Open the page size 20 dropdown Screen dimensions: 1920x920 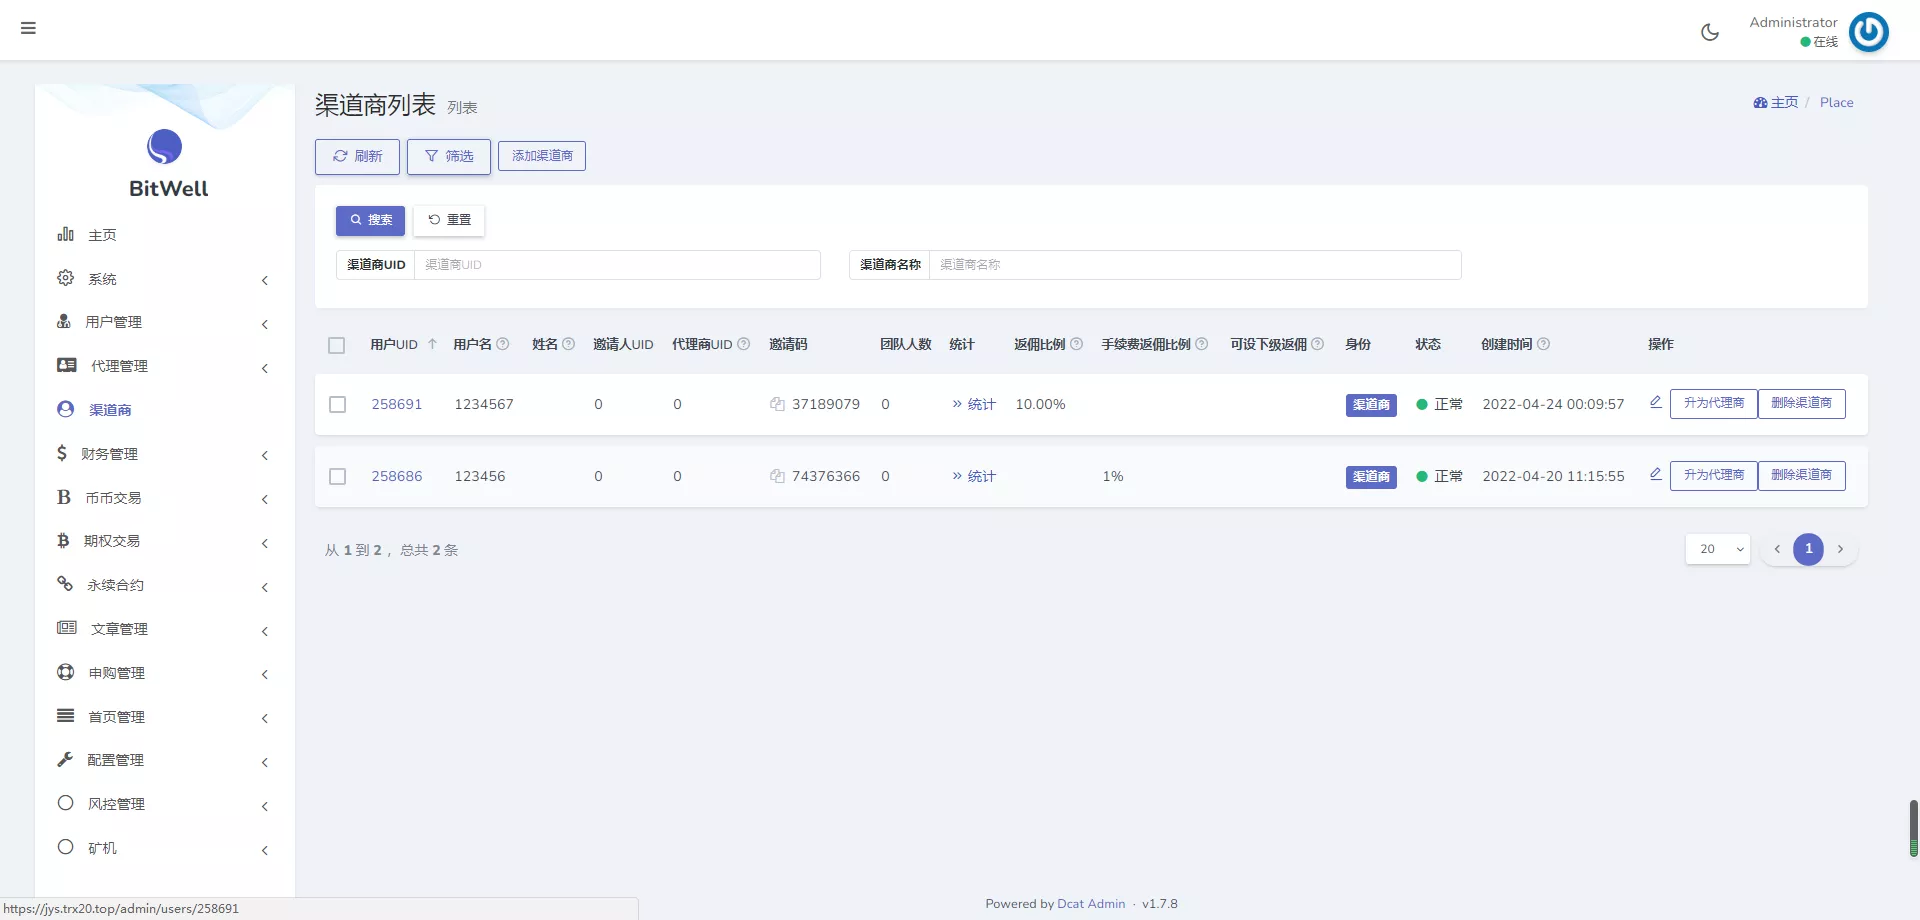tap(1717, 549)
